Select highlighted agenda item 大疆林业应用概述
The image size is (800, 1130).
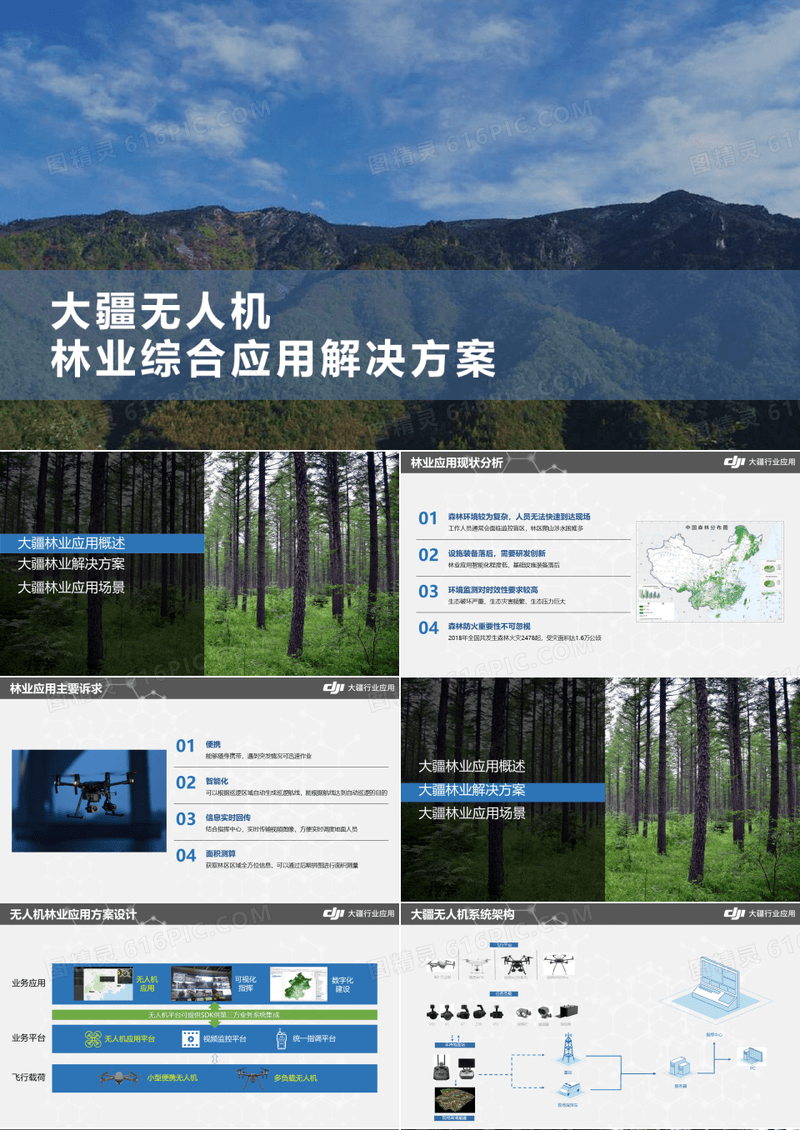71,543
